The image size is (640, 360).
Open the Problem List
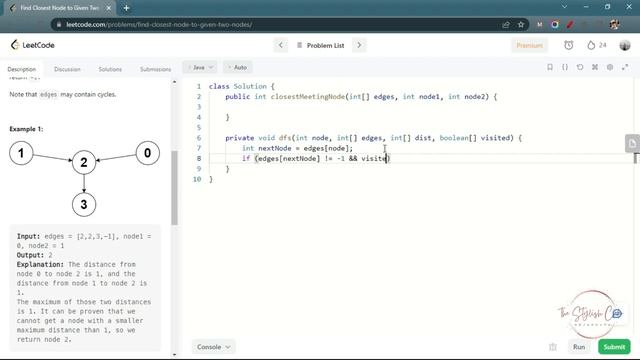point(321,45)
